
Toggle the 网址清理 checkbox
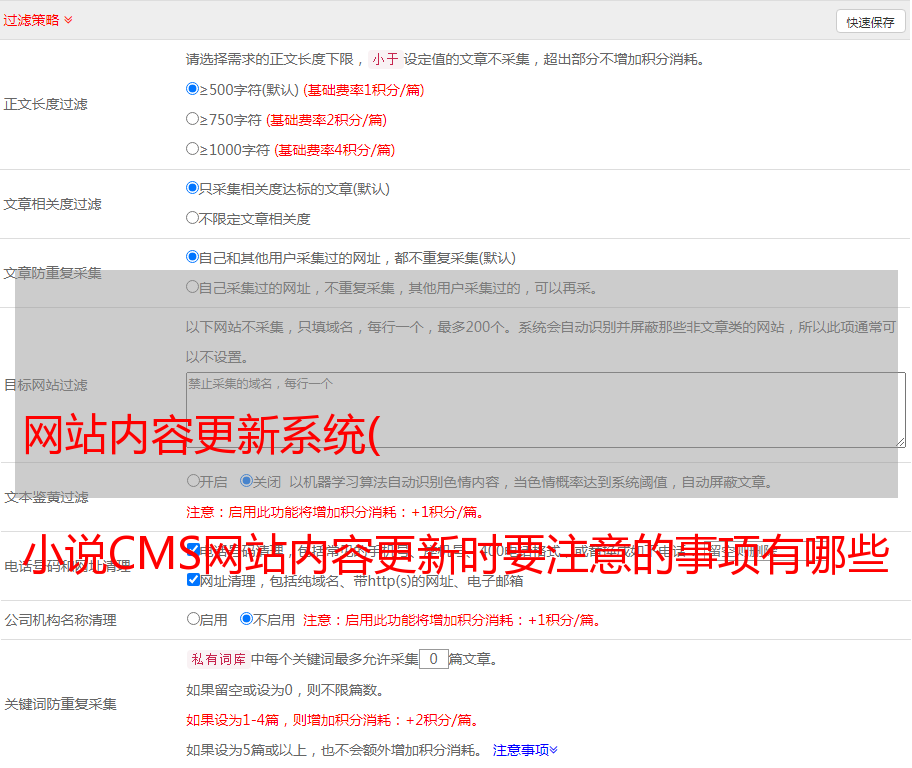pos(194,579)
